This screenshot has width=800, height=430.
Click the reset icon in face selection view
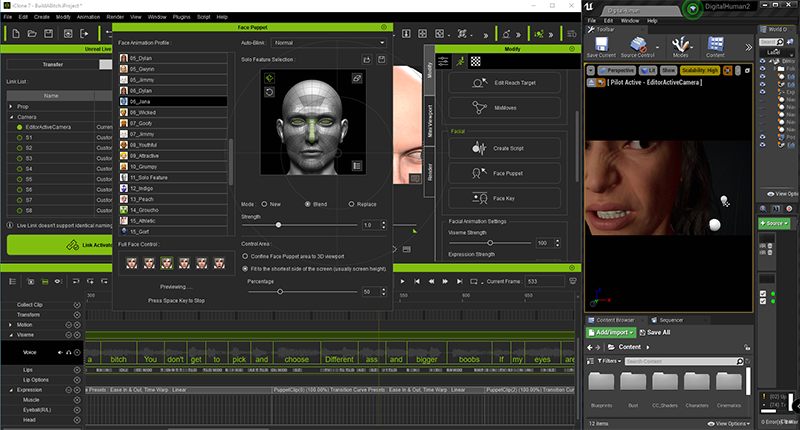(269, 92)
